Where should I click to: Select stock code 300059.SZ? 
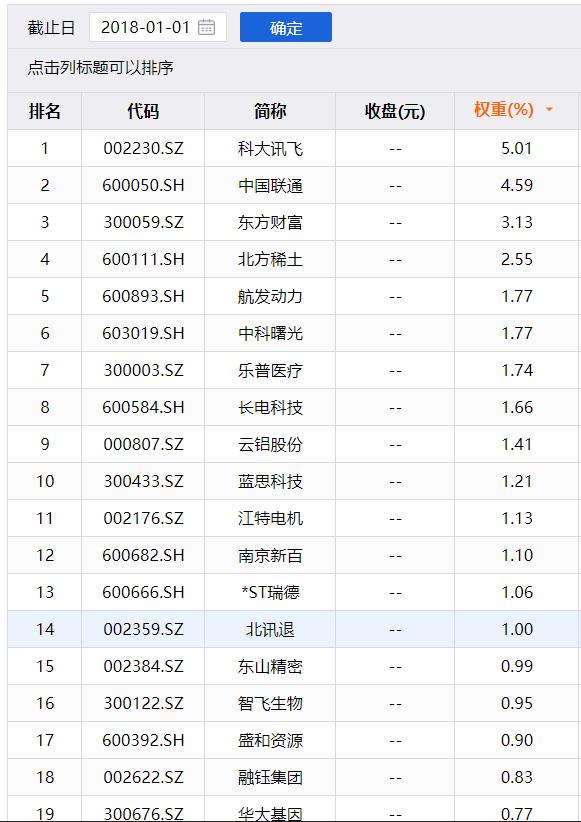[143, 222]
